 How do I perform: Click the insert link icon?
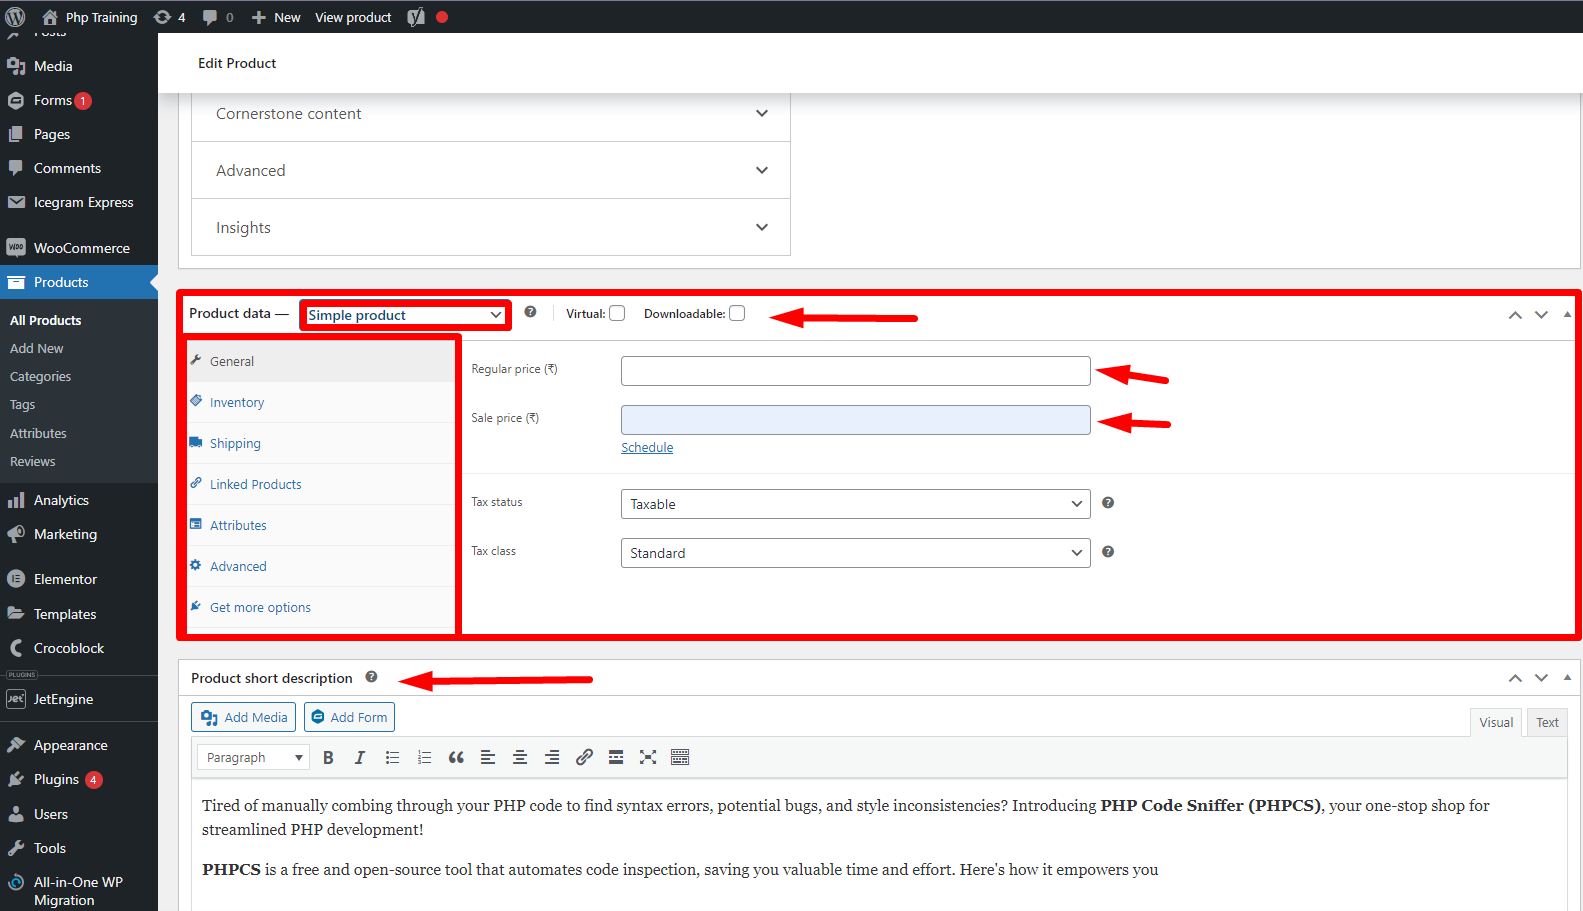point(584,758)
